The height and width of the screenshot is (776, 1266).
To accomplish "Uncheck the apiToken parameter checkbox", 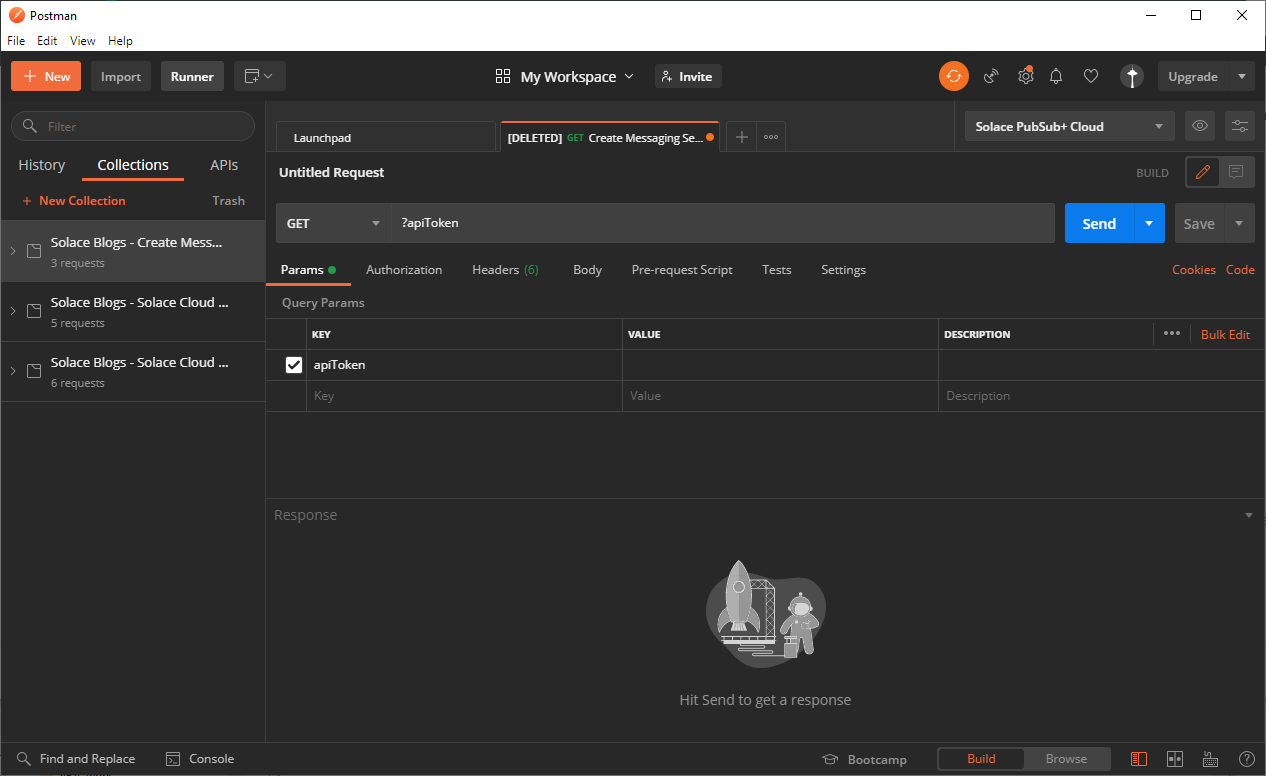I will [294, 365].
